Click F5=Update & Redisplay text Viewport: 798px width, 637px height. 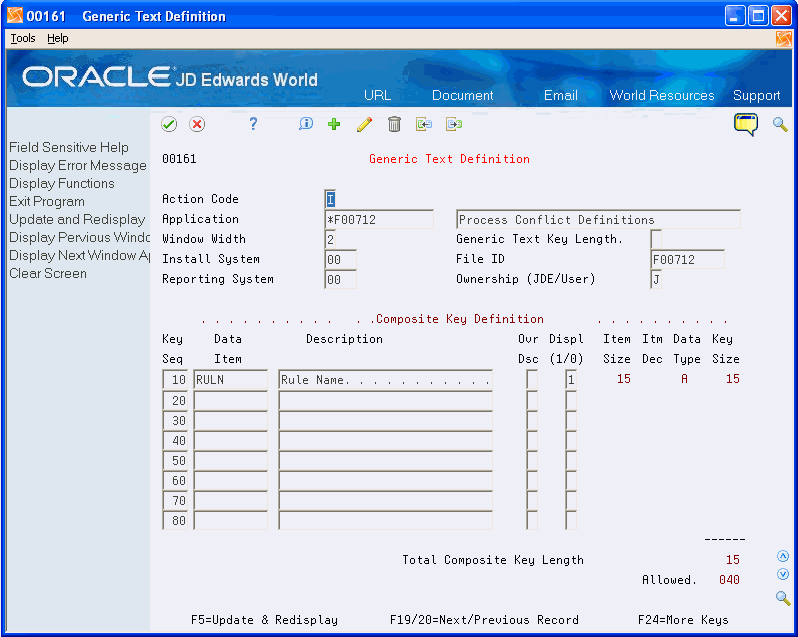point(264,620)
